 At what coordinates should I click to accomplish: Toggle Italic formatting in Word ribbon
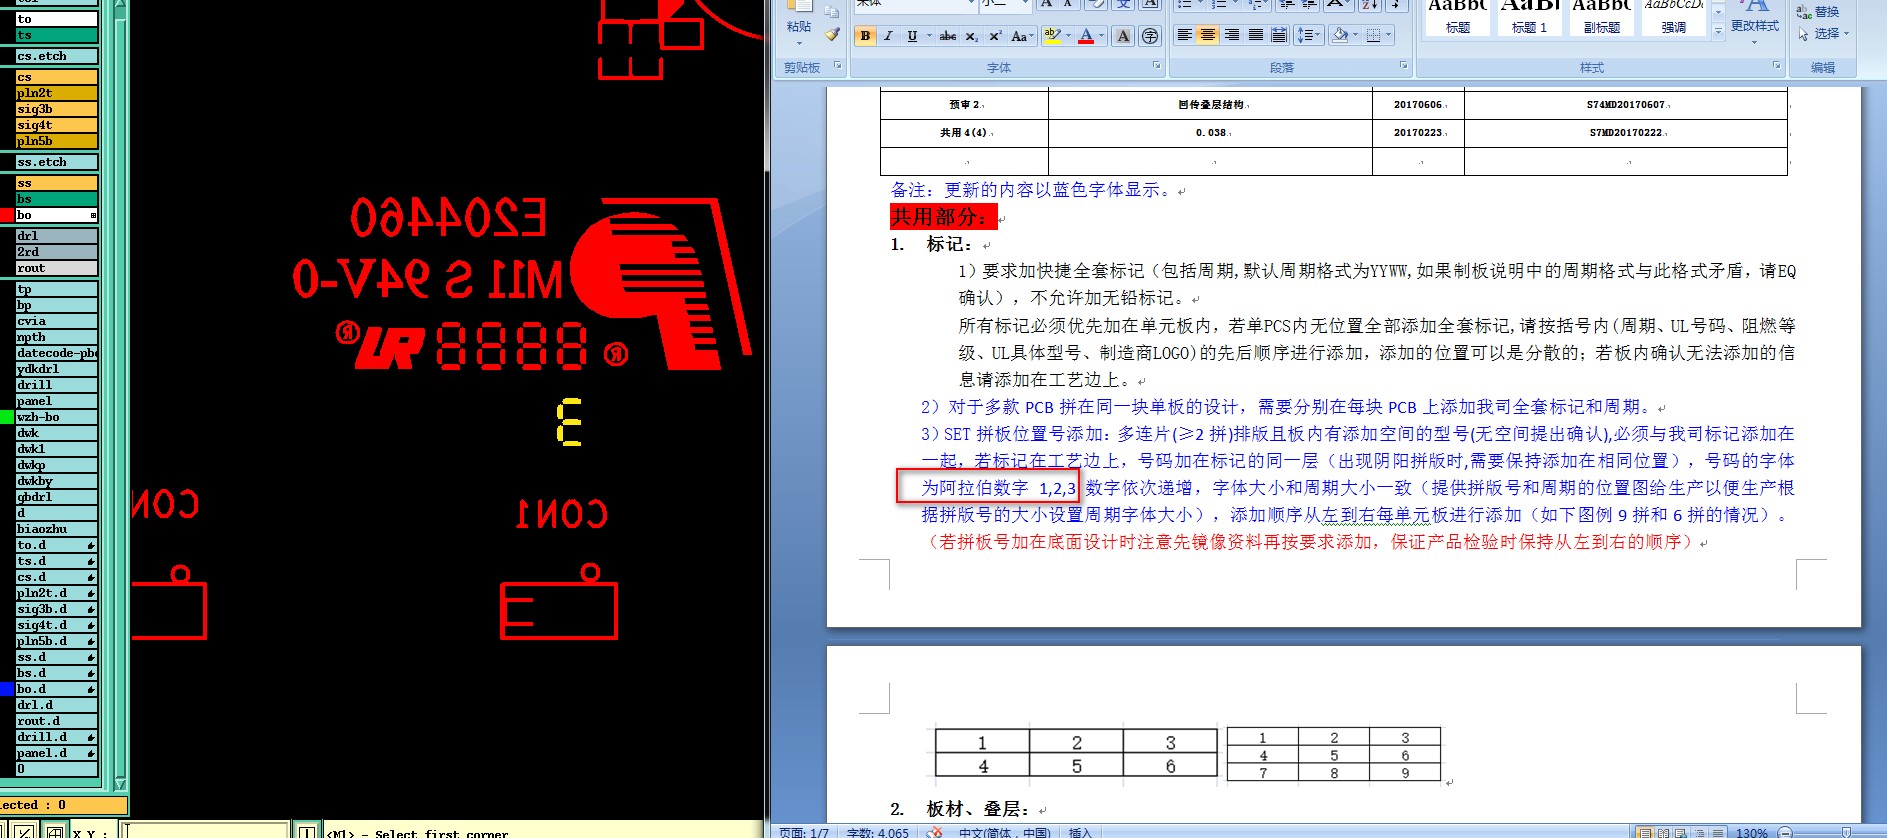887,36
